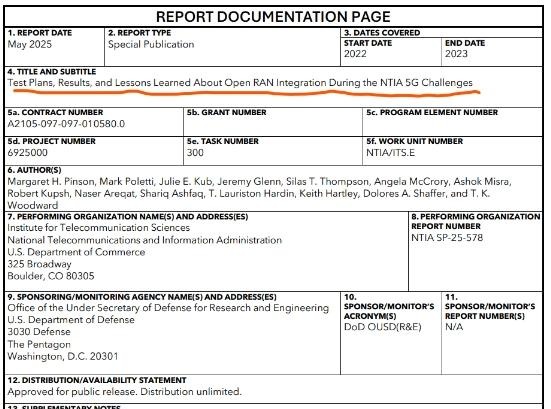Screen dimensions: 551x409
Task: Select the report date 'May 2025'
Action: (30, 44)
